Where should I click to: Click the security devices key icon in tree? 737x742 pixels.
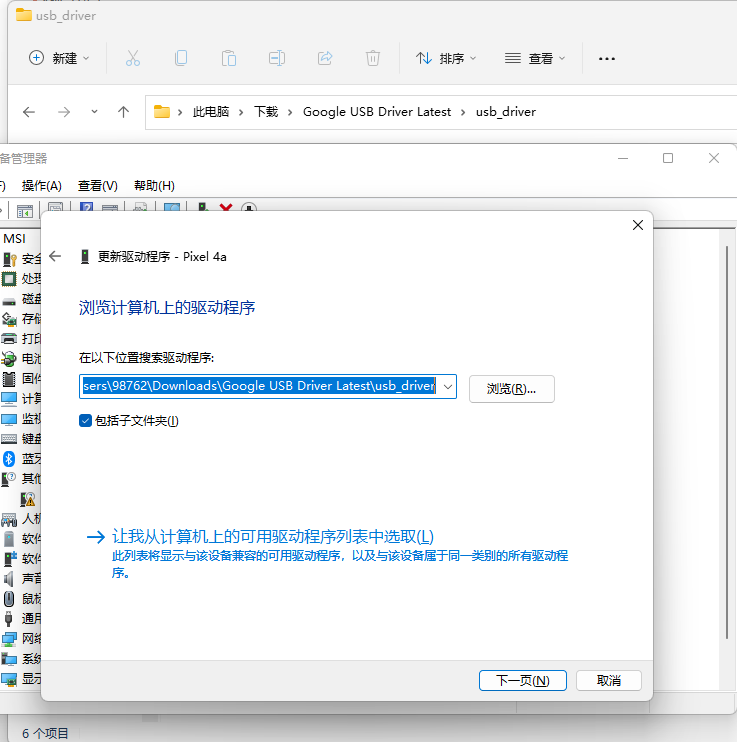coord(9,259)
